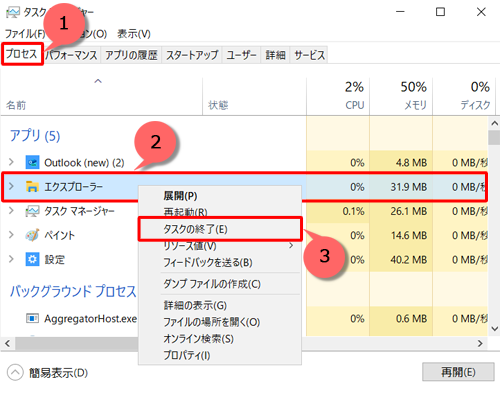Click the Task Manager title bar icon
The width and height of the screenshot is (500, 393).
(13, 13)
